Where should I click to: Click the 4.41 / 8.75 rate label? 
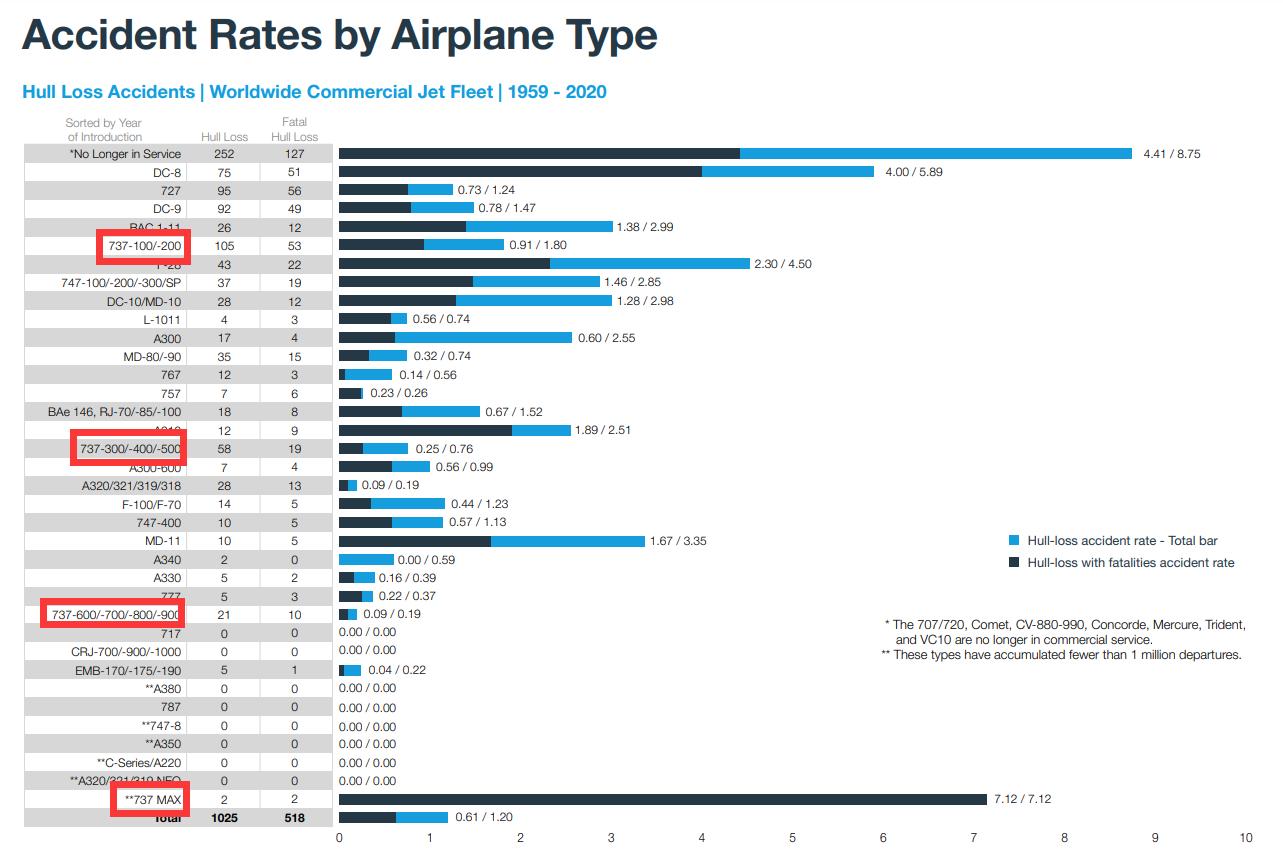(x=1172, y=154)
